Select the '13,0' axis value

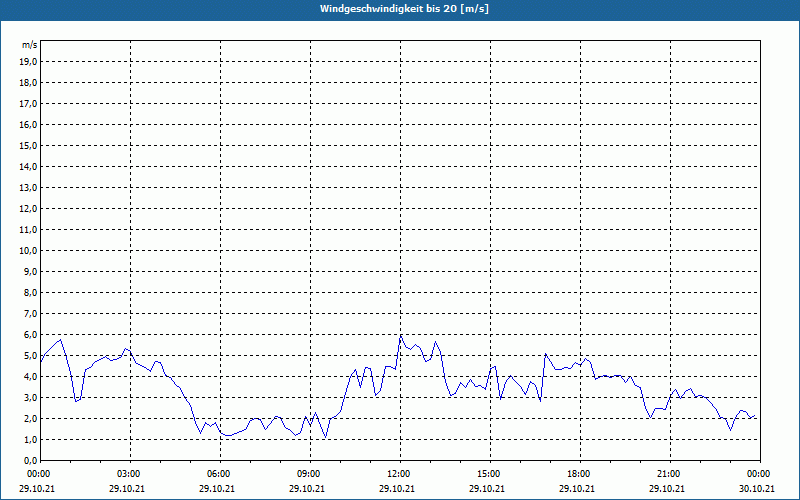click(x=28, y=188)
